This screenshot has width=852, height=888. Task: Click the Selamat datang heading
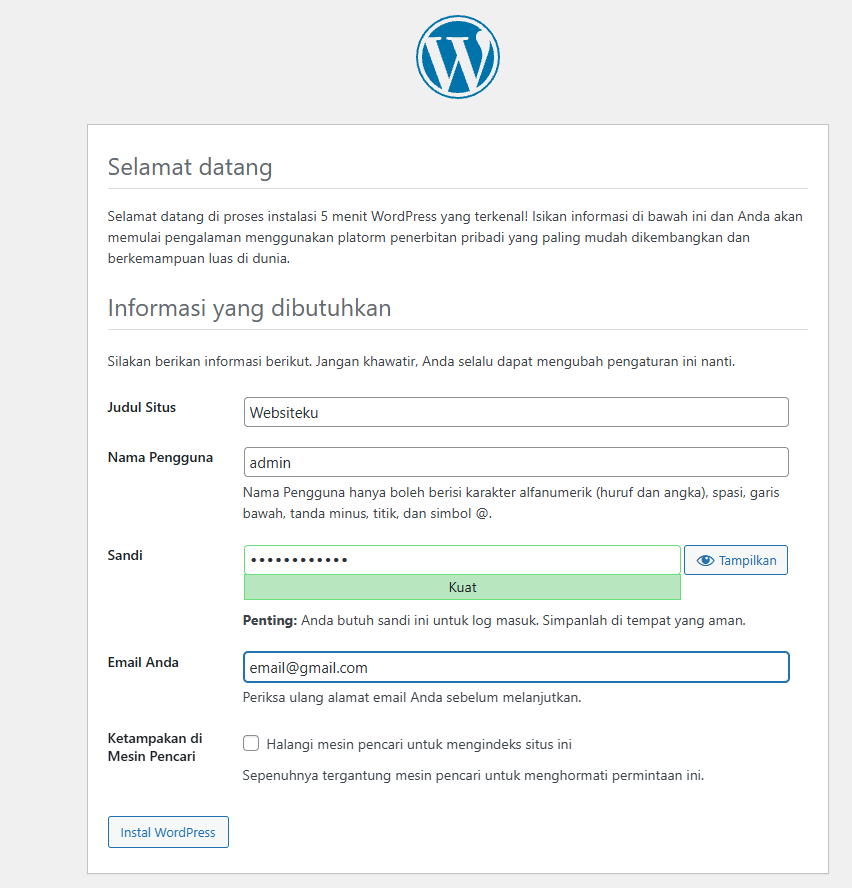click(x=190, y=167)
